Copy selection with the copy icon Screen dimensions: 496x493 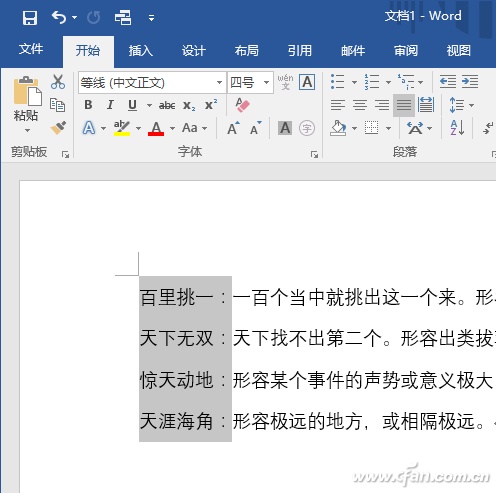[x=57, y=105]
